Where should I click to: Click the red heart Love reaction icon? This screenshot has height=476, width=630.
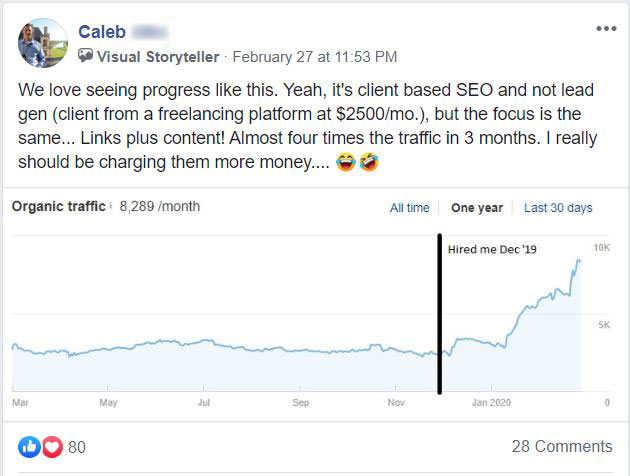[x=52, y=447]
